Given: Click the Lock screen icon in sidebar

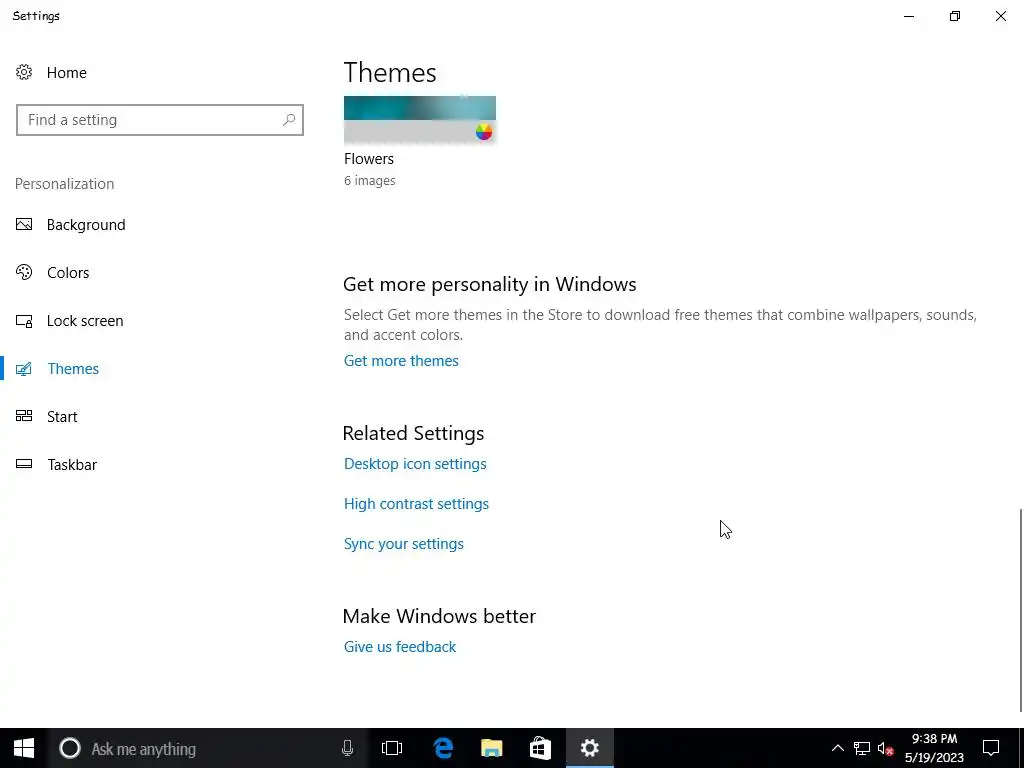Looking at the screenshot, I should [24, 321].
